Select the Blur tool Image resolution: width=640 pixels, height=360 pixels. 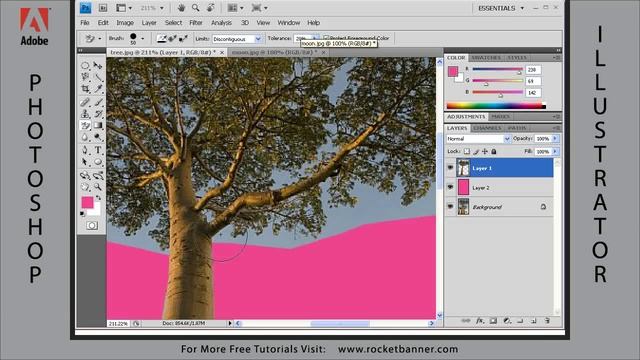click(85, 137)
